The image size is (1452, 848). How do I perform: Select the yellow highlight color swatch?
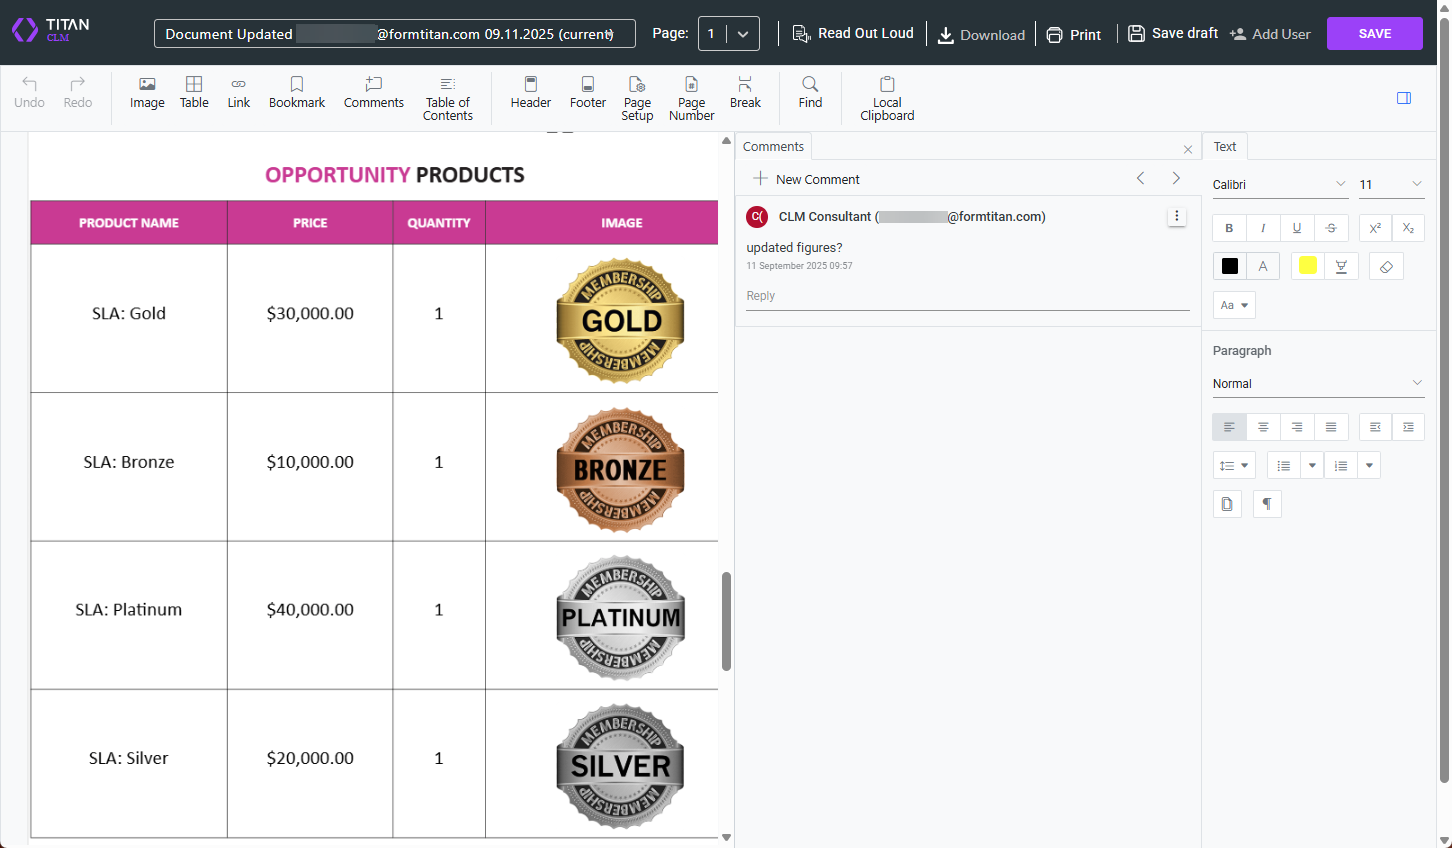1308,265
